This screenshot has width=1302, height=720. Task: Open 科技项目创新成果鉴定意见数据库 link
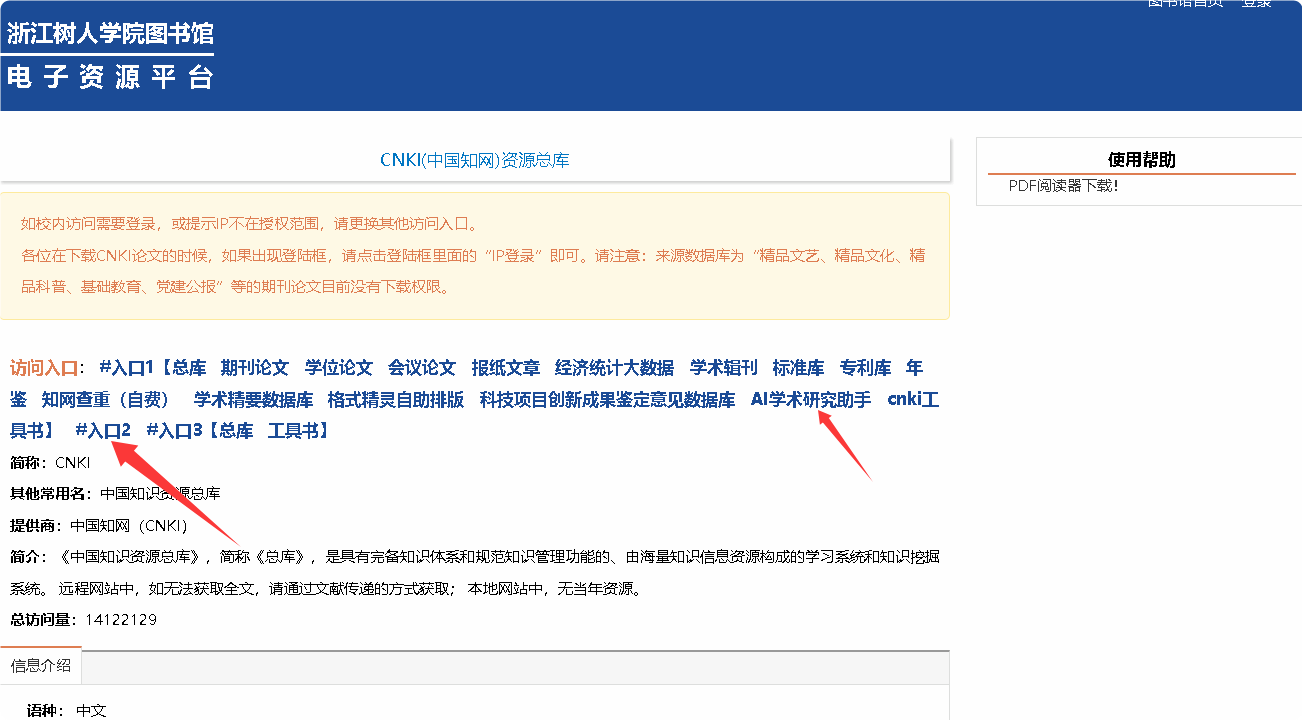click(x=607, y=400)
